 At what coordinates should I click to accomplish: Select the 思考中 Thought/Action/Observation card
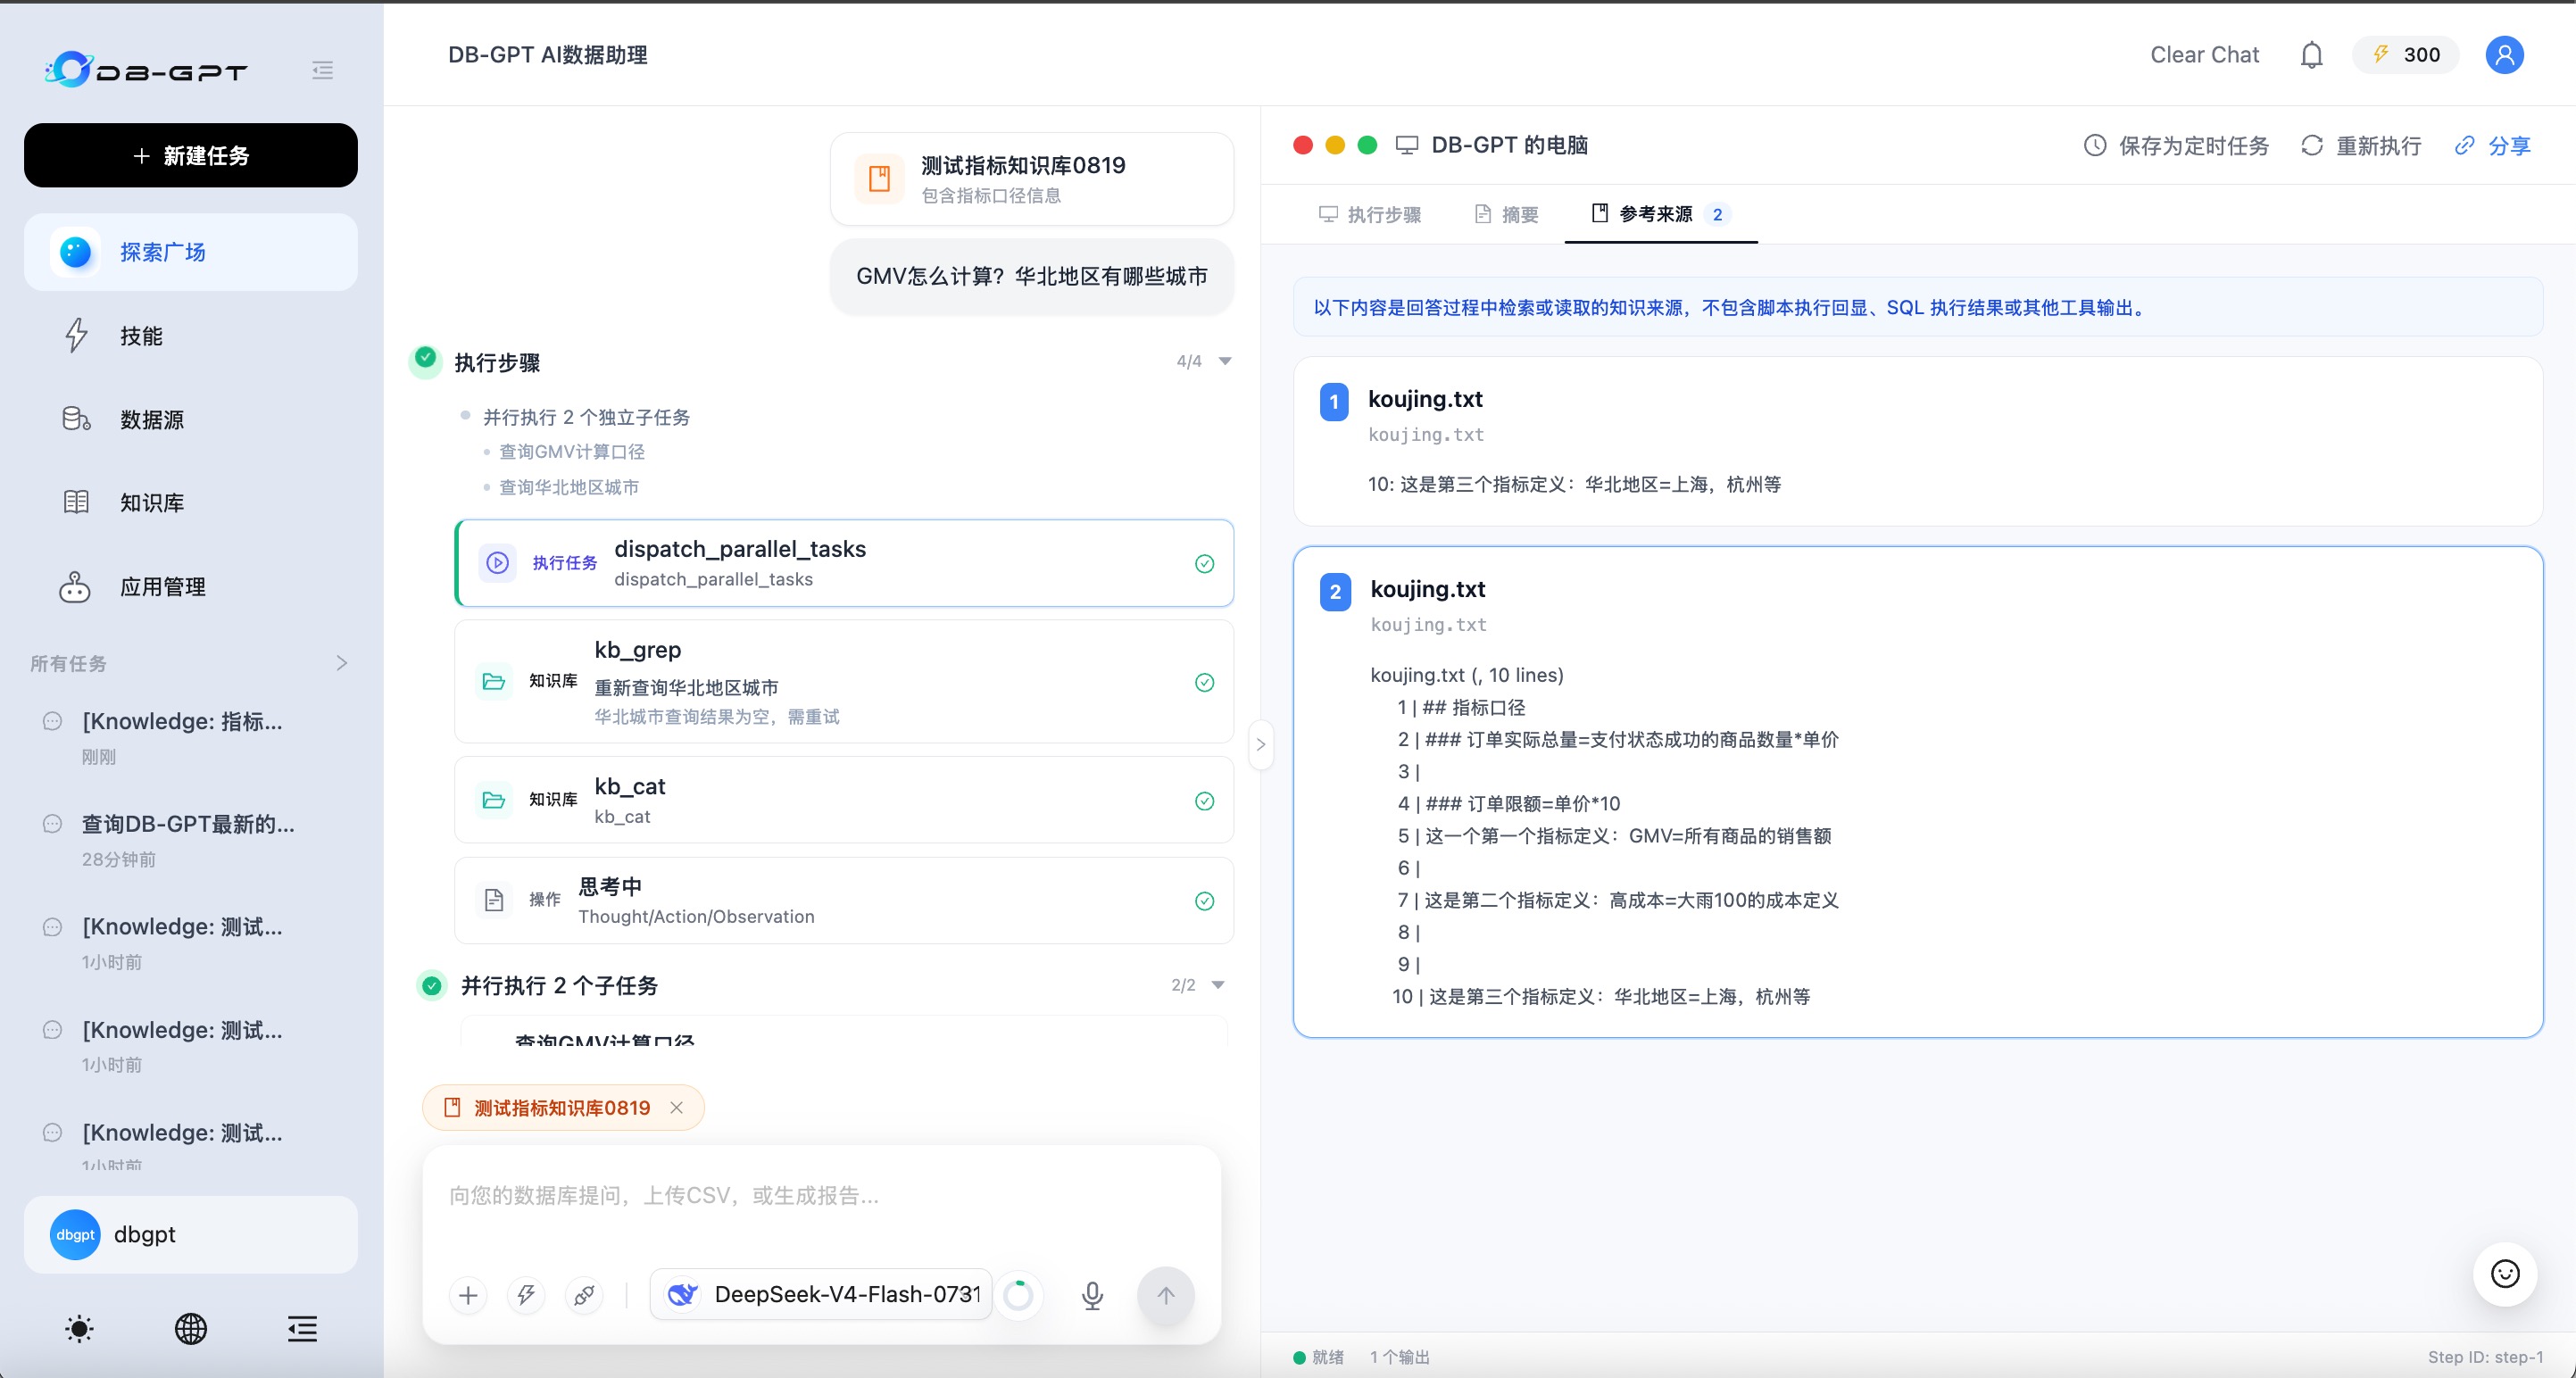[845, 900]
